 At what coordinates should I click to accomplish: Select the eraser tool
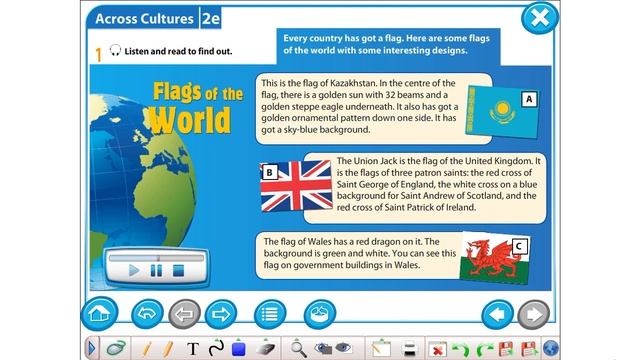265,349
